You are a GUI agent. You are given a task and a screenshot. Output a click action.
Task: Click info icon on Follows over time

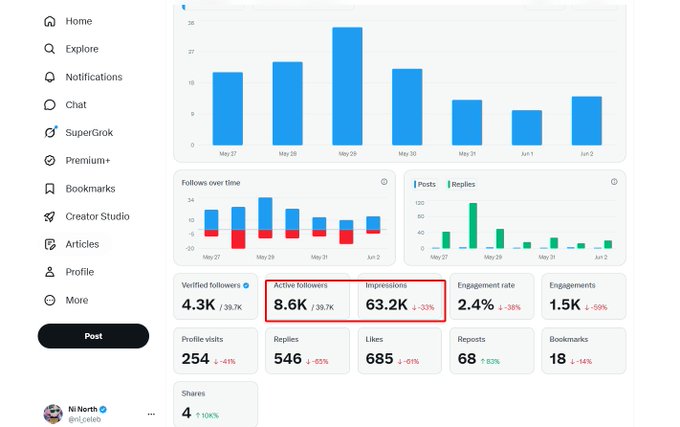(384, 182)
